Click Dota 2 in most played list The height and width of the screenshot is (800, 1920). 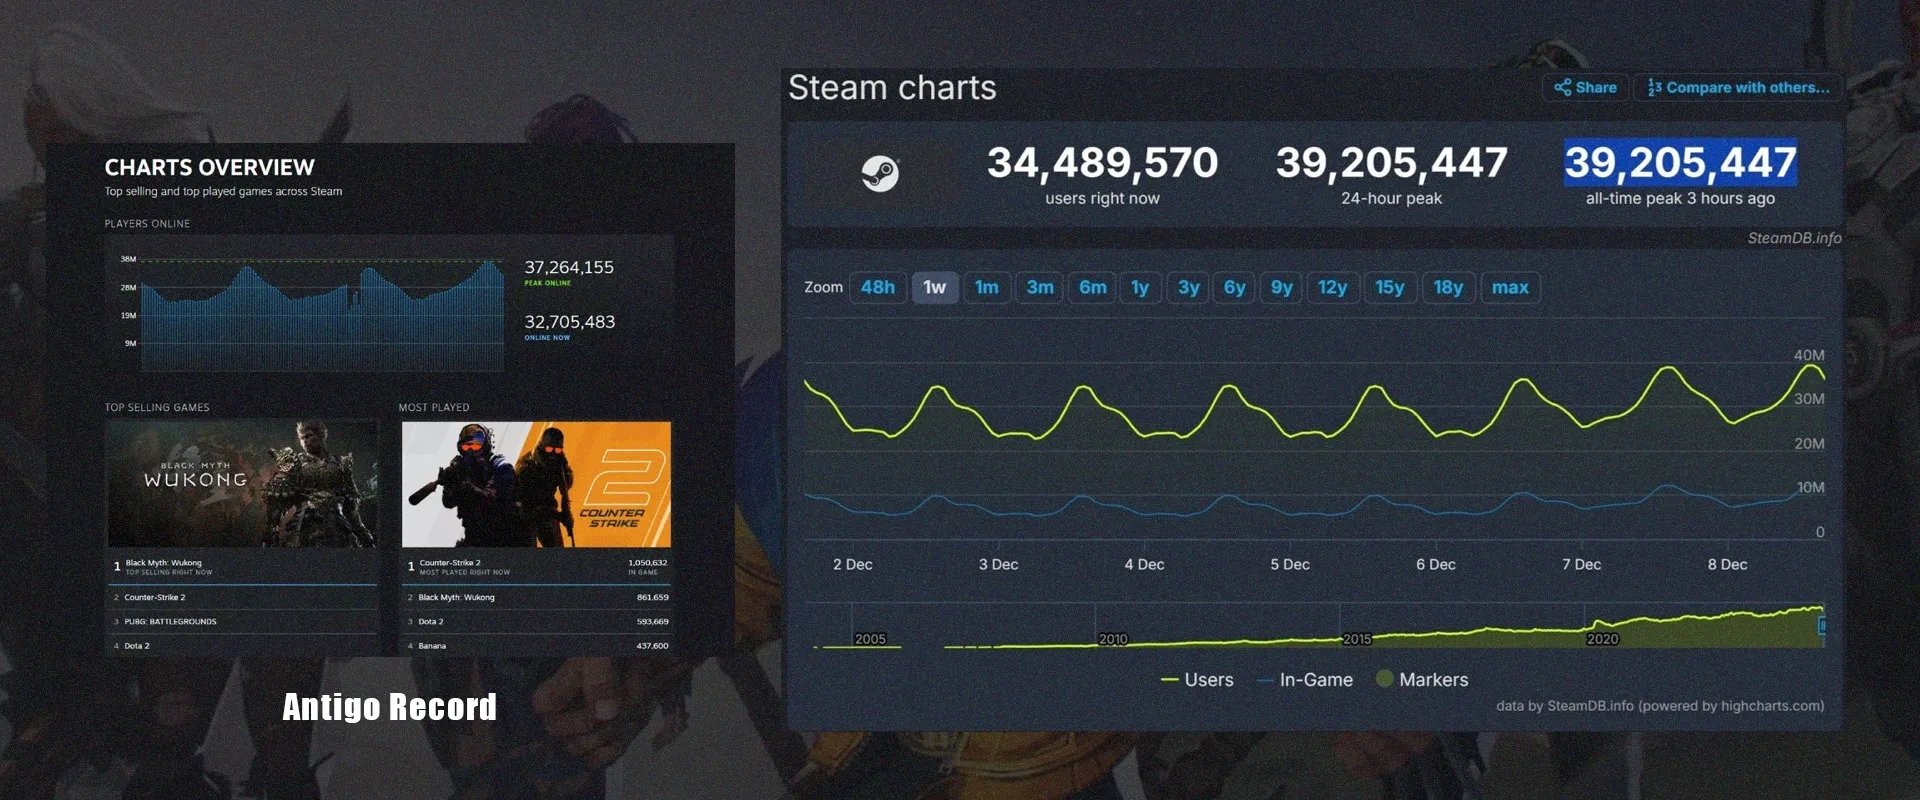tap(536, 621)
